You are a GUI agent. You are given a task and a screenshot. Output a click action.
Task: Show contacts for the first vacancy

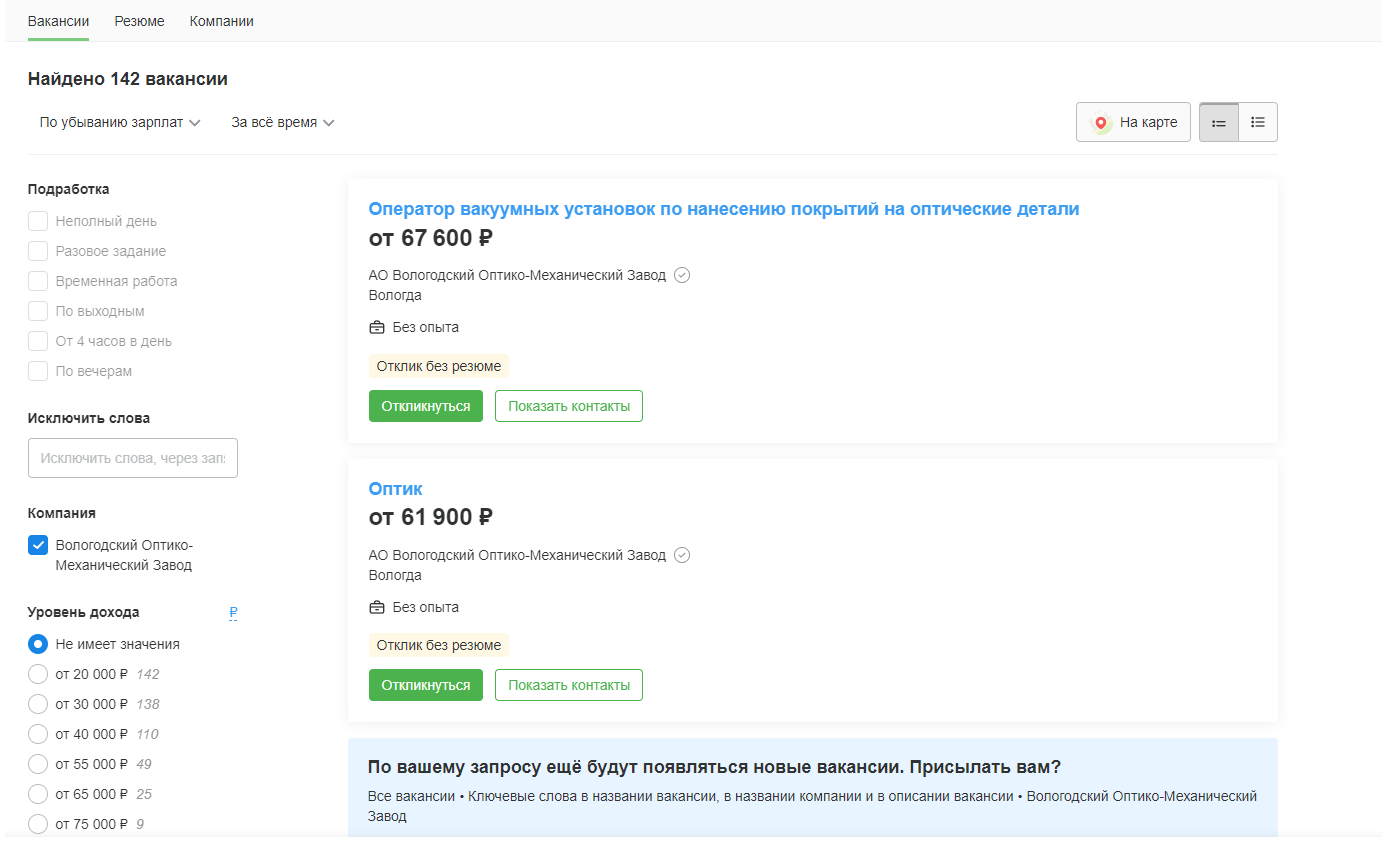(569, 406)
